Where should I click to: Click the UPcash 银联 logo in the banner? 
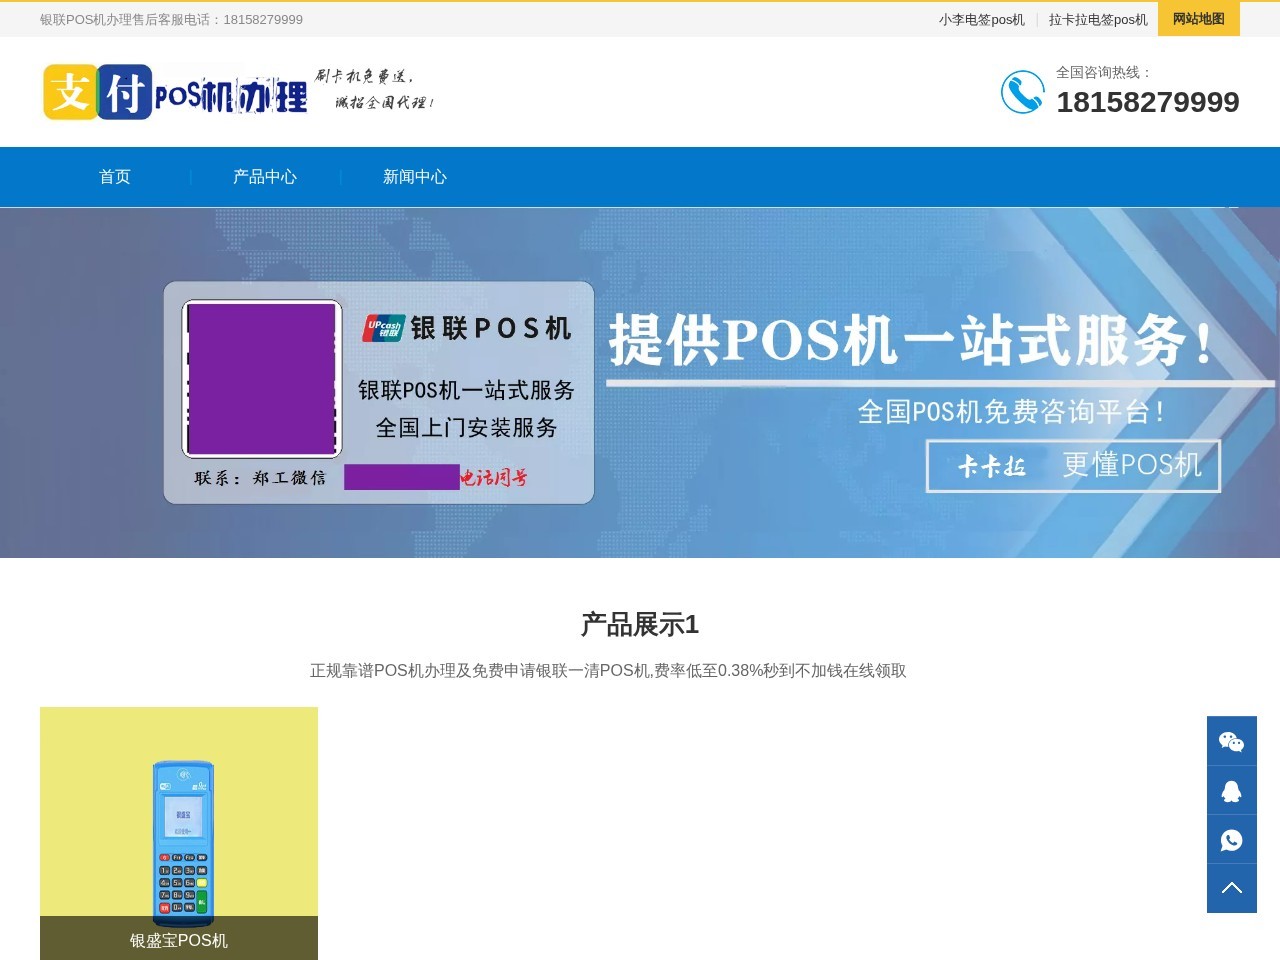point(384,328)
